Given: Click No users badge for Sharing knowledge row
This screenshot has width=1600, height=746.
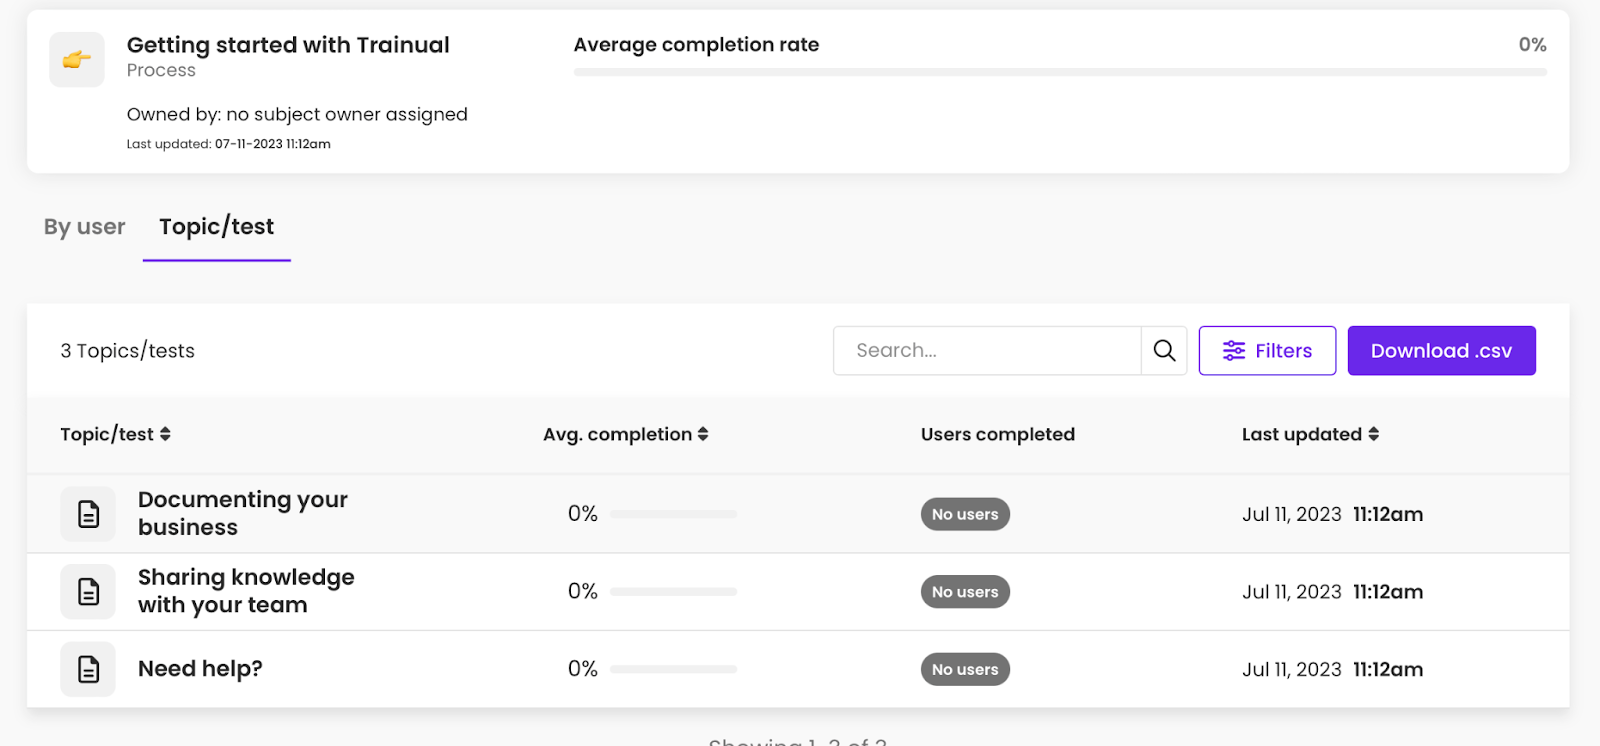Looking at the screenshot, I should point(965,592).
